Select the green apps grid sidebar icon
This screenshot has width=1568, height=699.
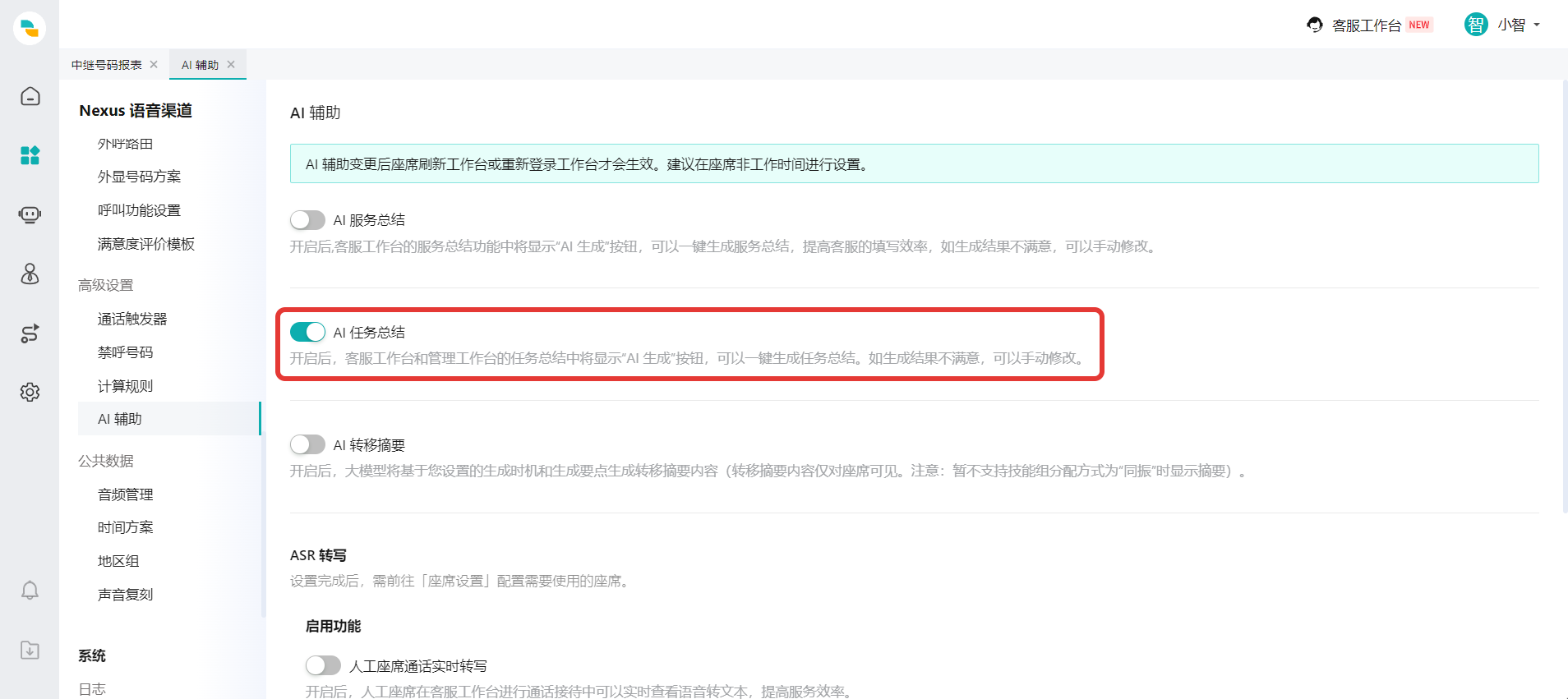pos(30,155)
